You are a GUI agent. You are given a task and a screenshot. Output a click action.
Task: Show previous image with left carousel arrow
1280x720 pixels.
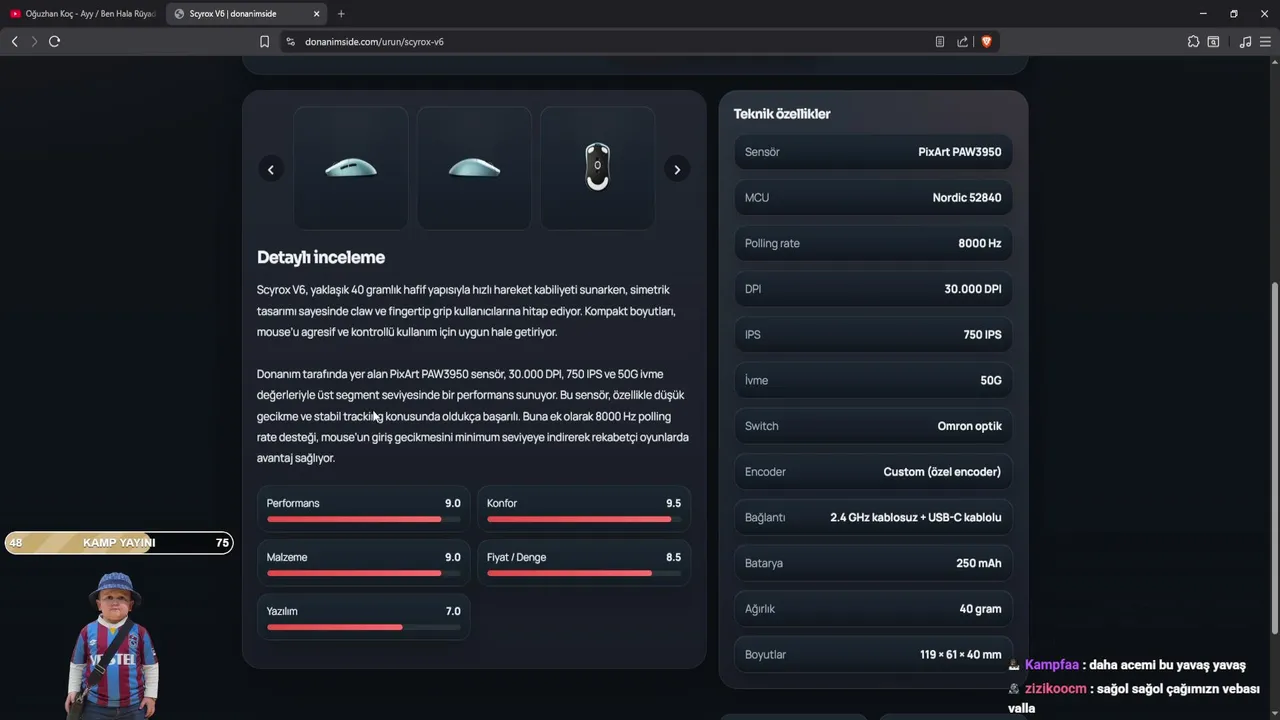coord(271,169)
